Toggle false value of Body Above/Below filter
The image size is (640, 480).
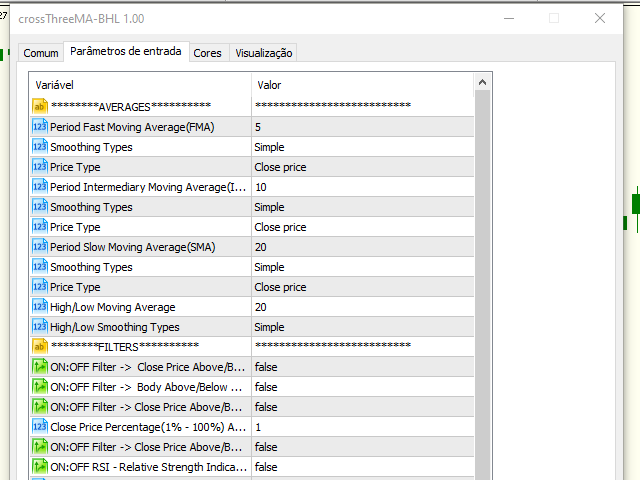(x=363, y=387)
